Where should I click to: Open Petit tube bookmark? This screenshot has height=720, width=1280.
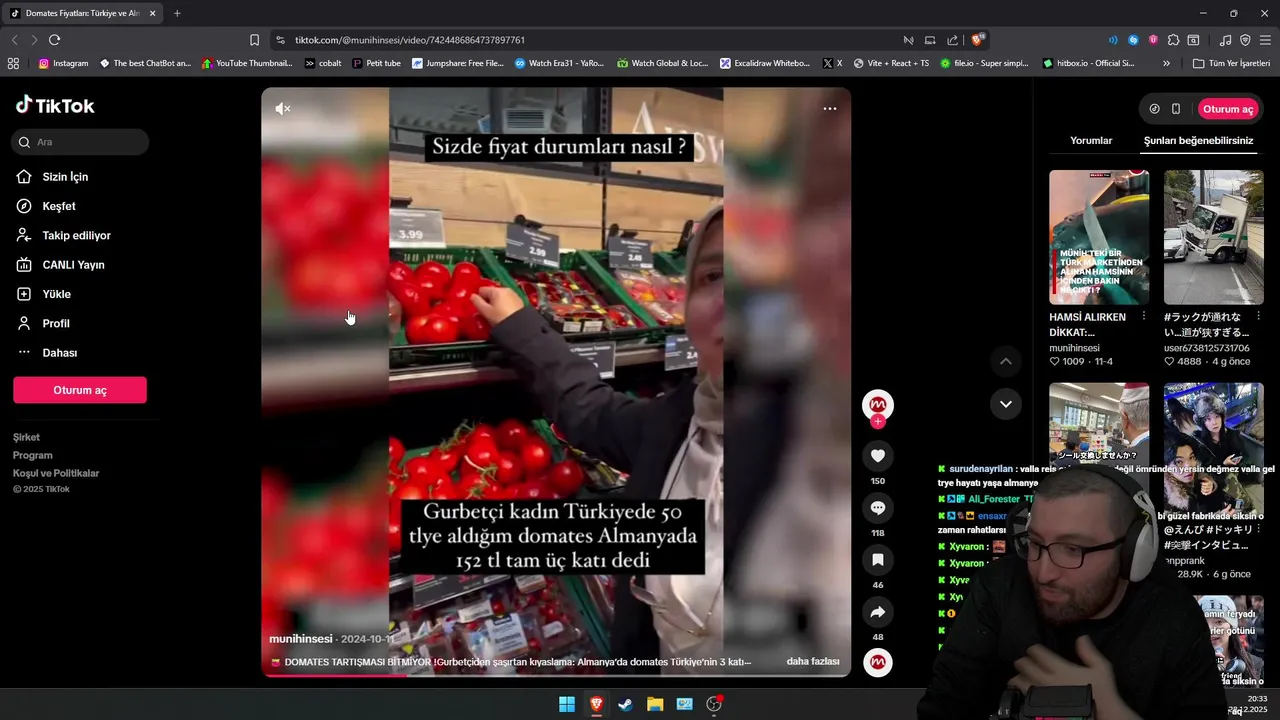click(376, 63)
